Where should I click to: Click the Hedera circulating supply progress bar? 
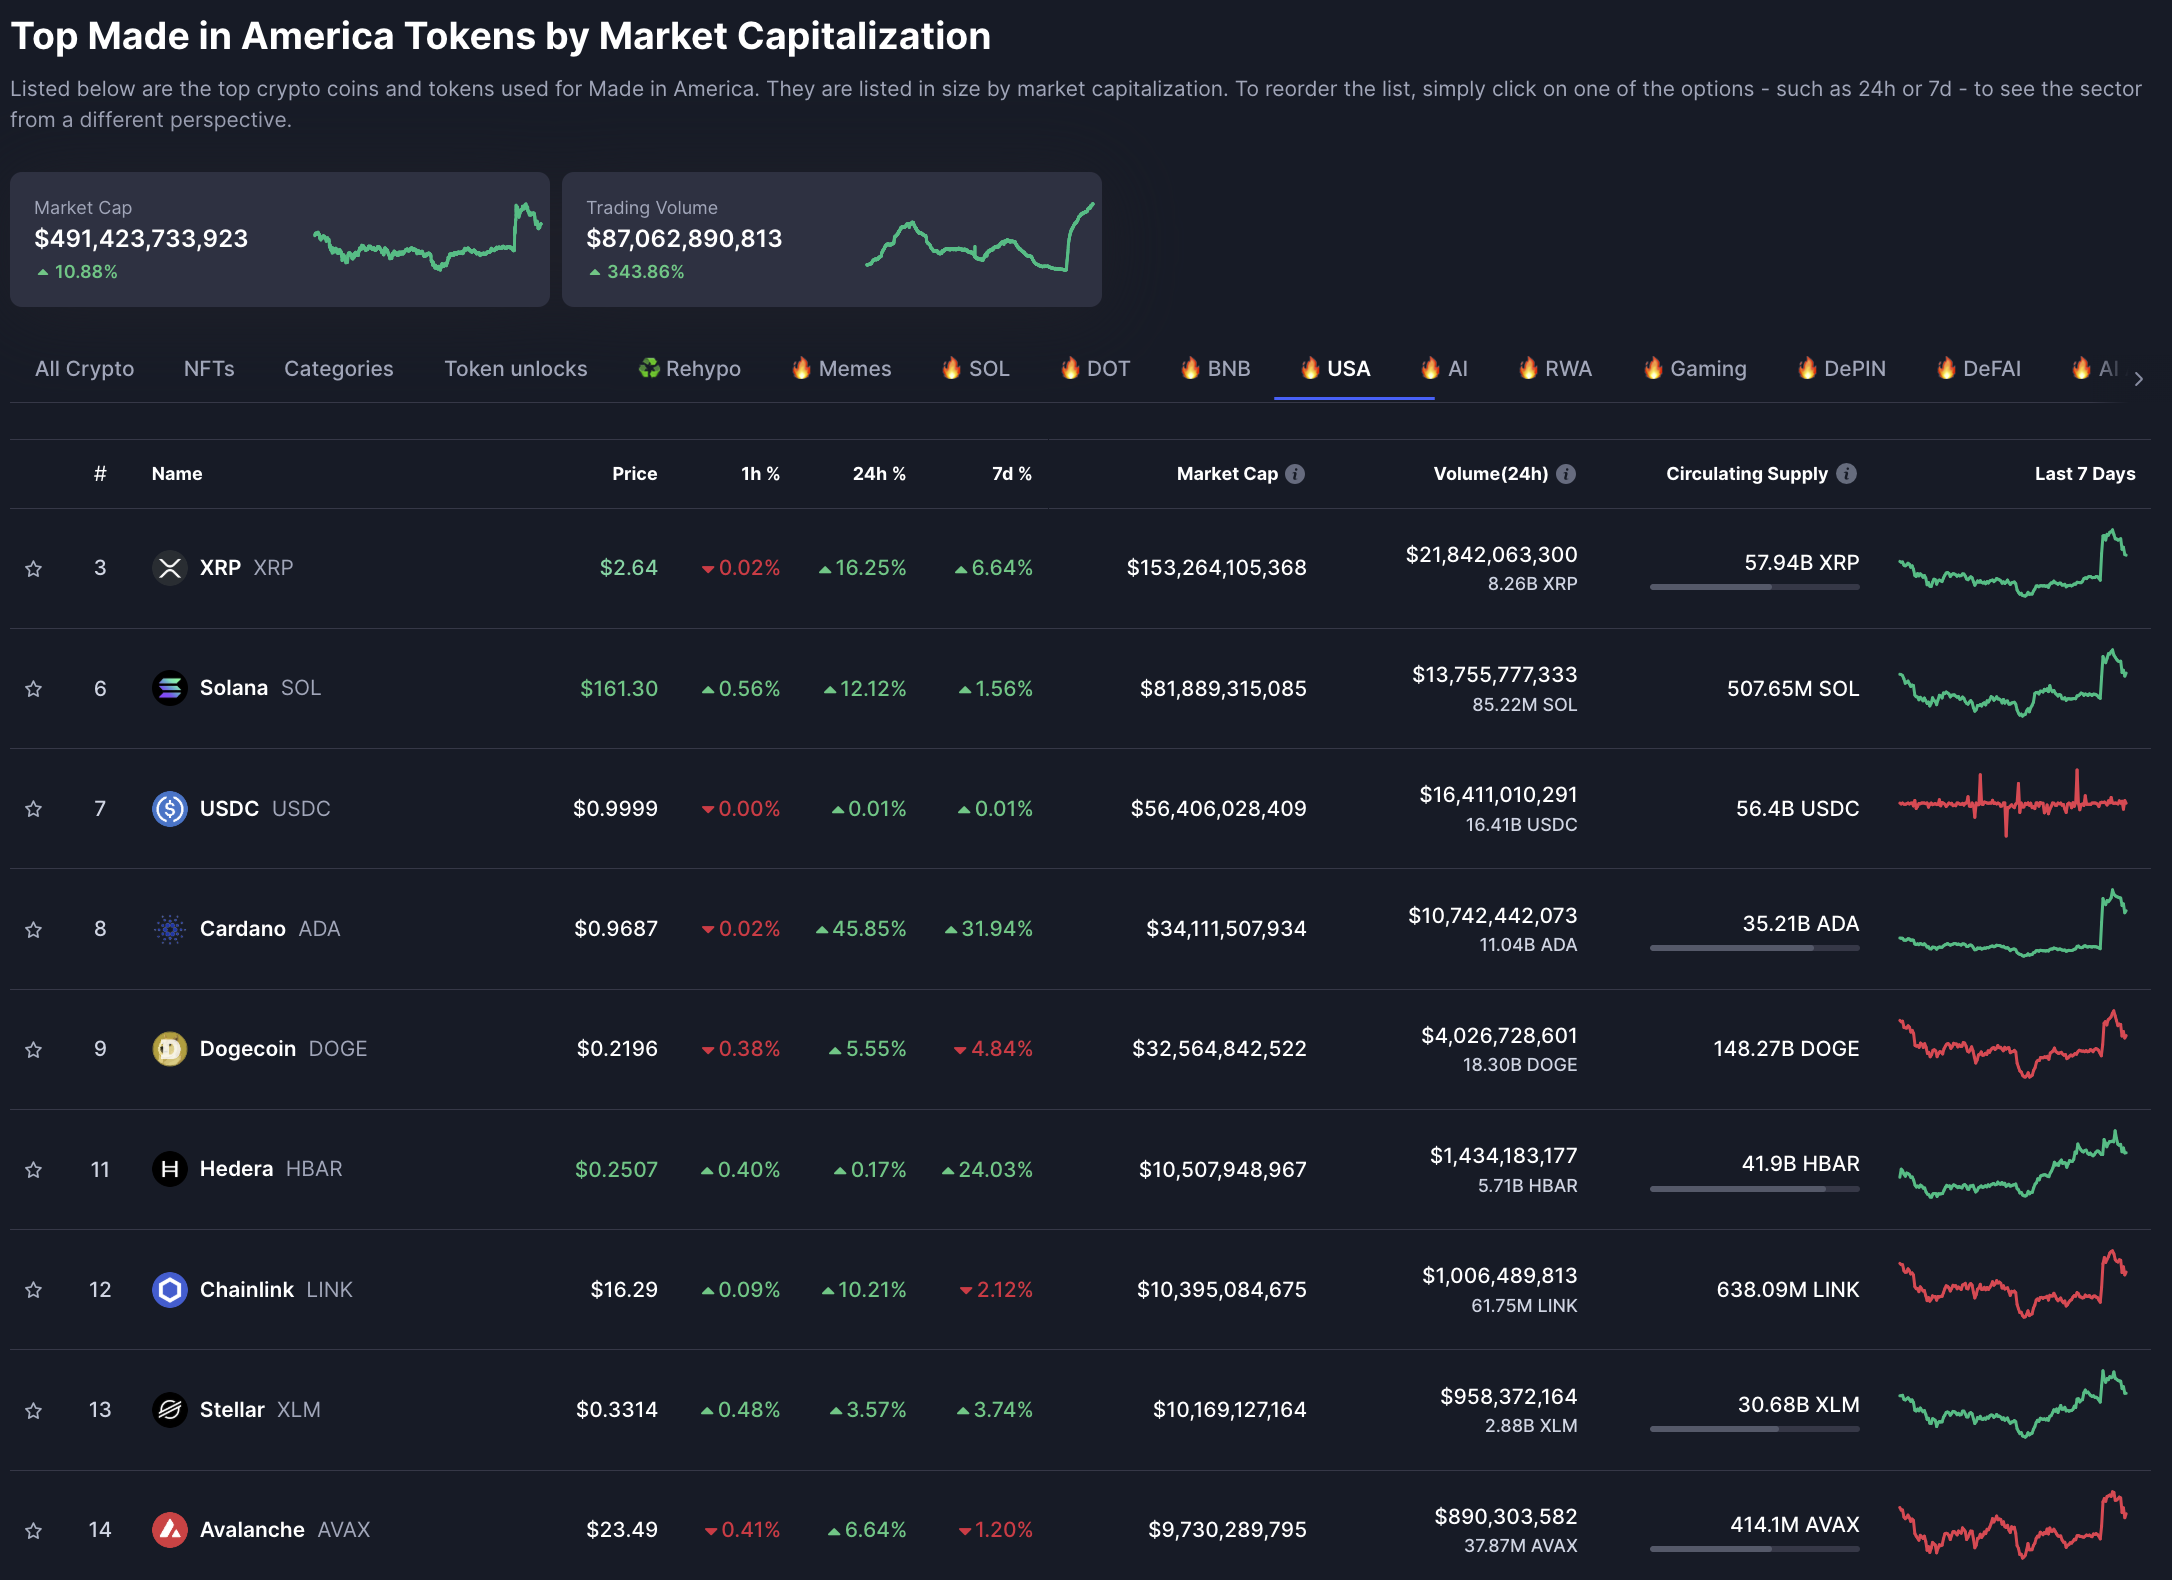1754,1189
